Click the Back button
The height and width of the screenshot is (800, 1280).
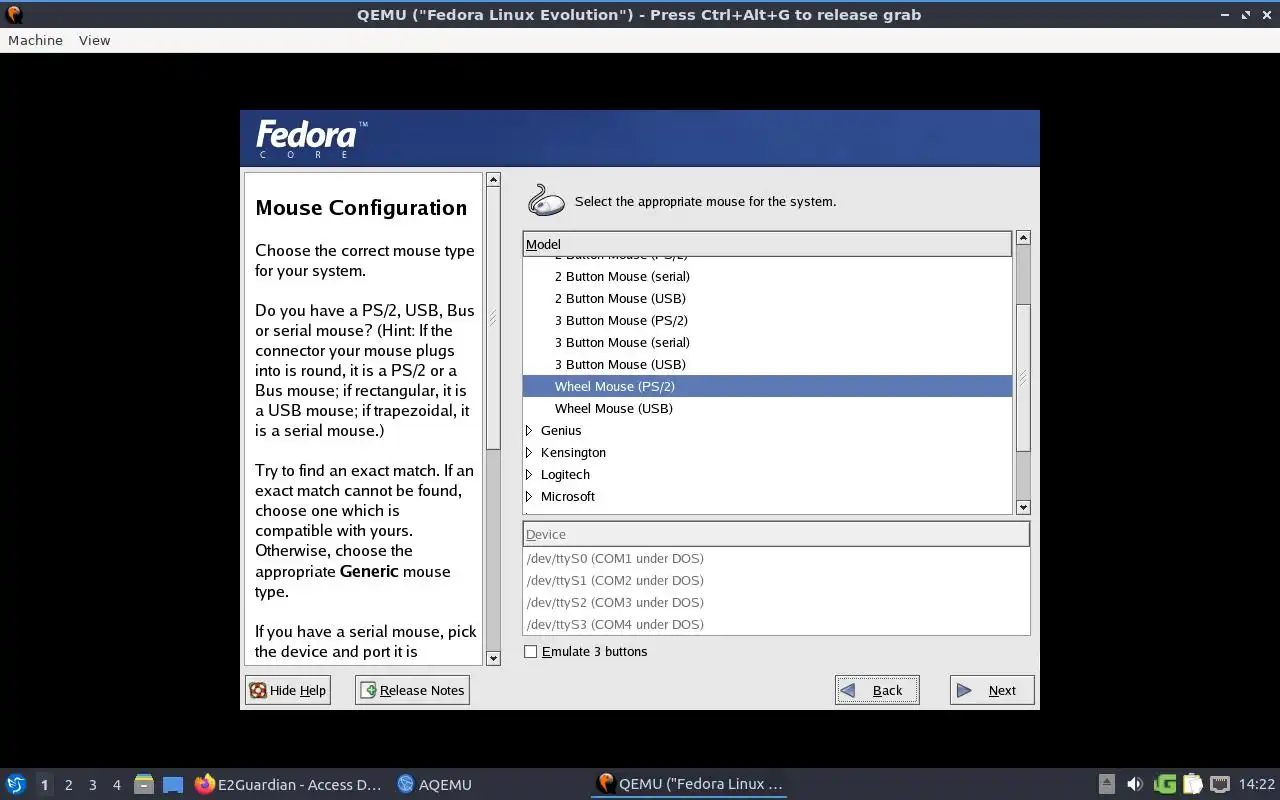point(877,690)
